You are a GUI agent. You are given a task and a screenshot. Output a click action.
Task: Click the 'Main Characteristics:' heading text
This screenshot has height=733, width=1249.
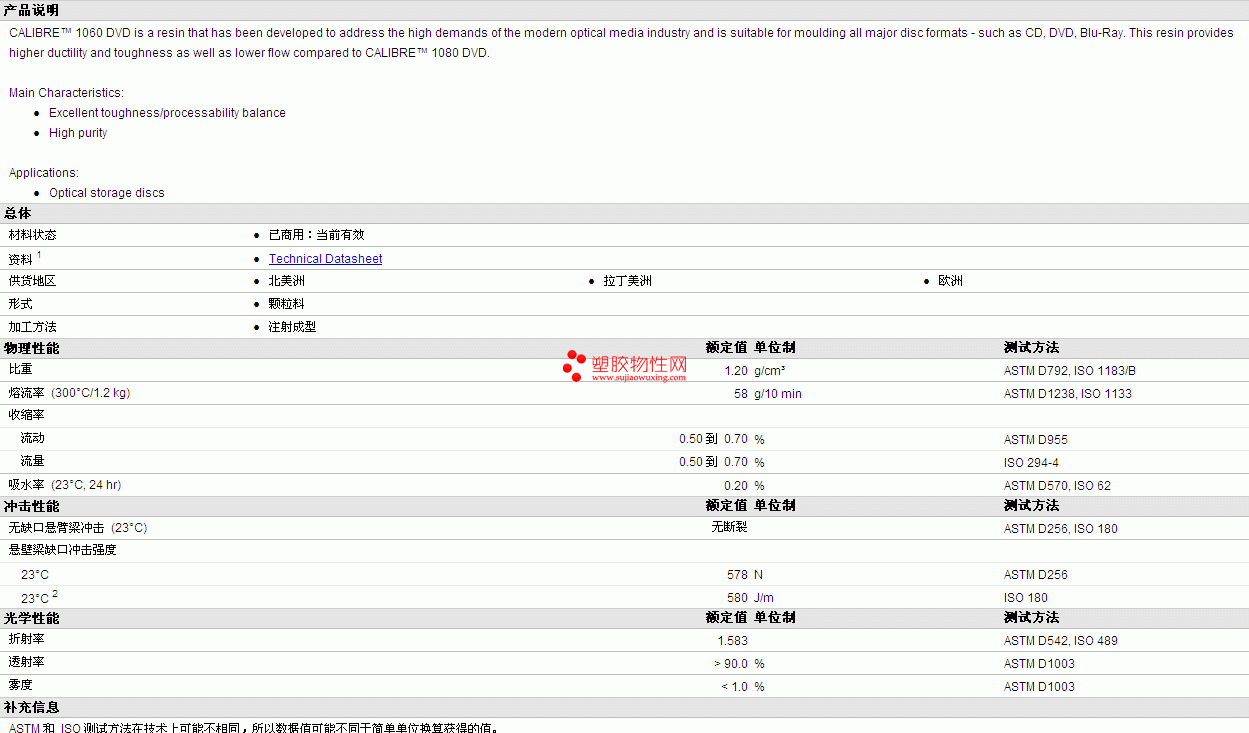pos(66,93)
